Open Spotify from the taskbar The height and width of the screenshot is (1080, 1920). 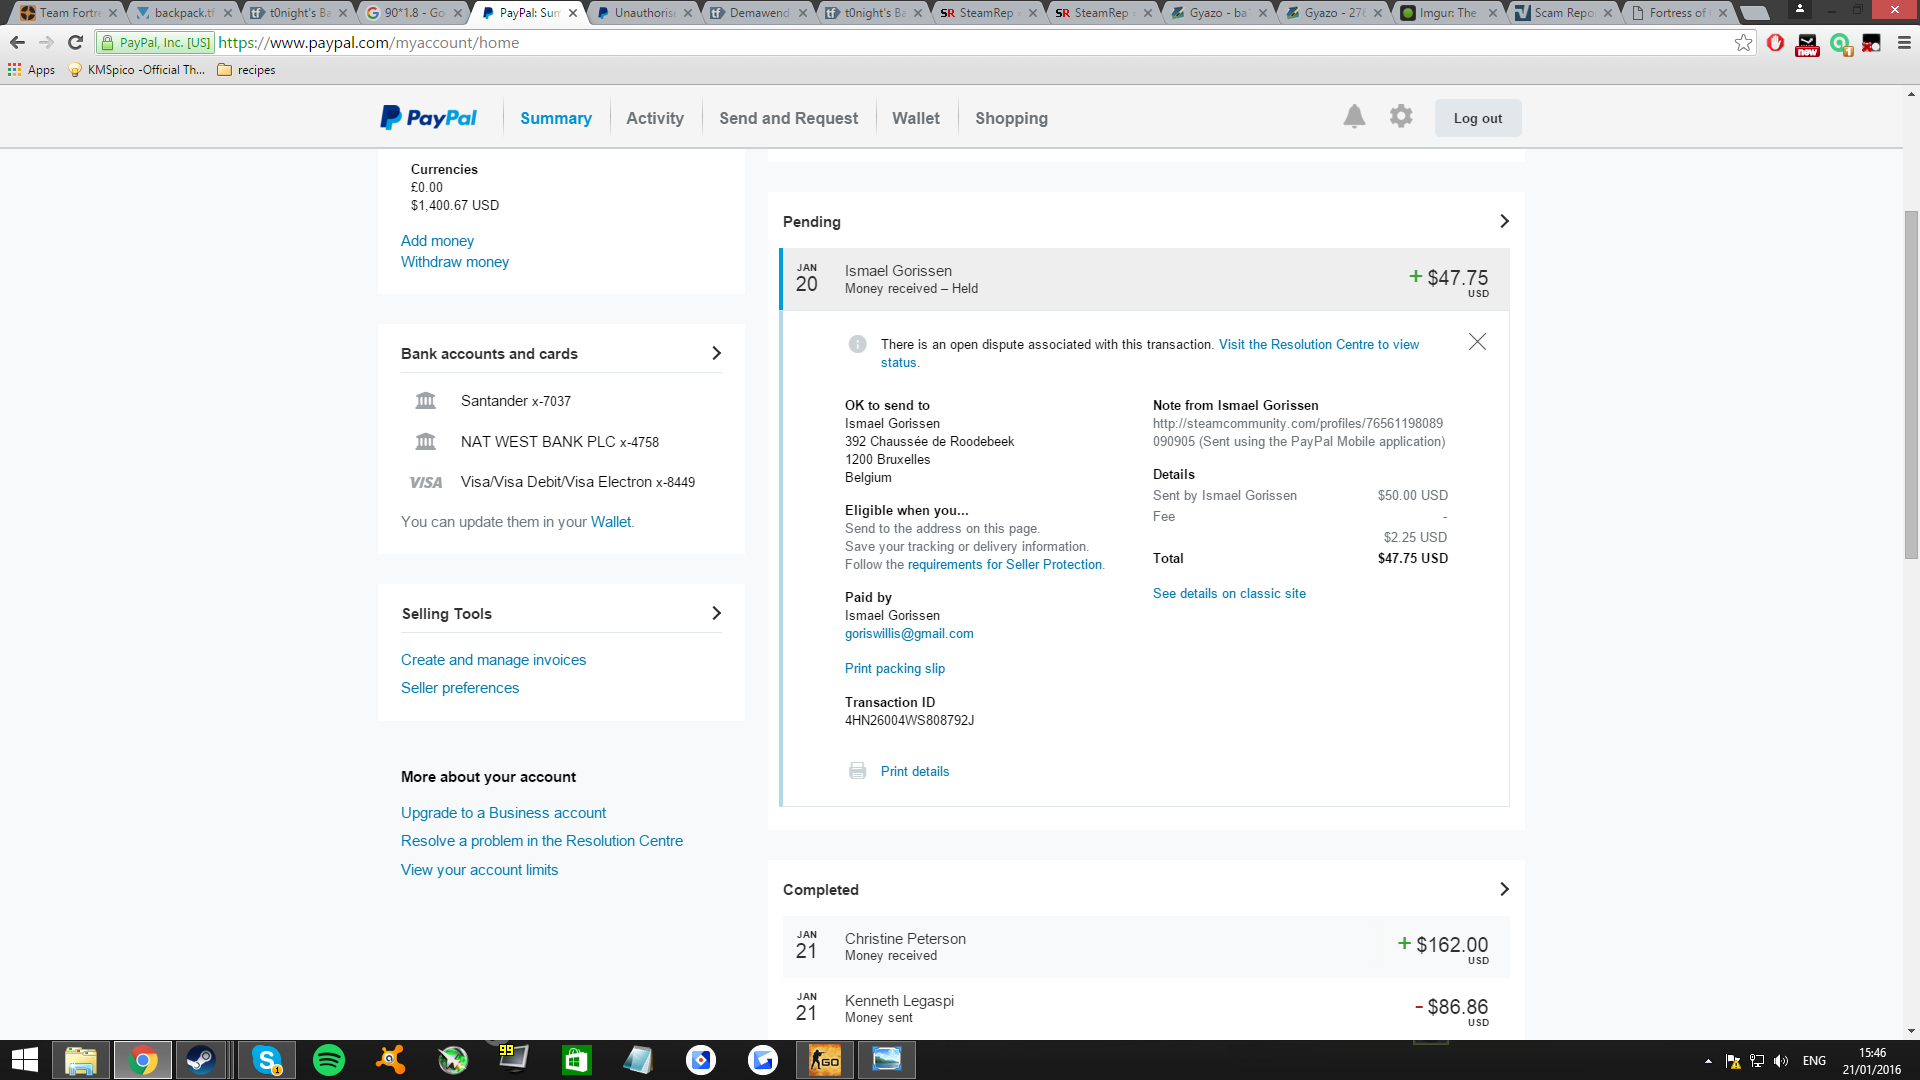tap(329, 1059)
